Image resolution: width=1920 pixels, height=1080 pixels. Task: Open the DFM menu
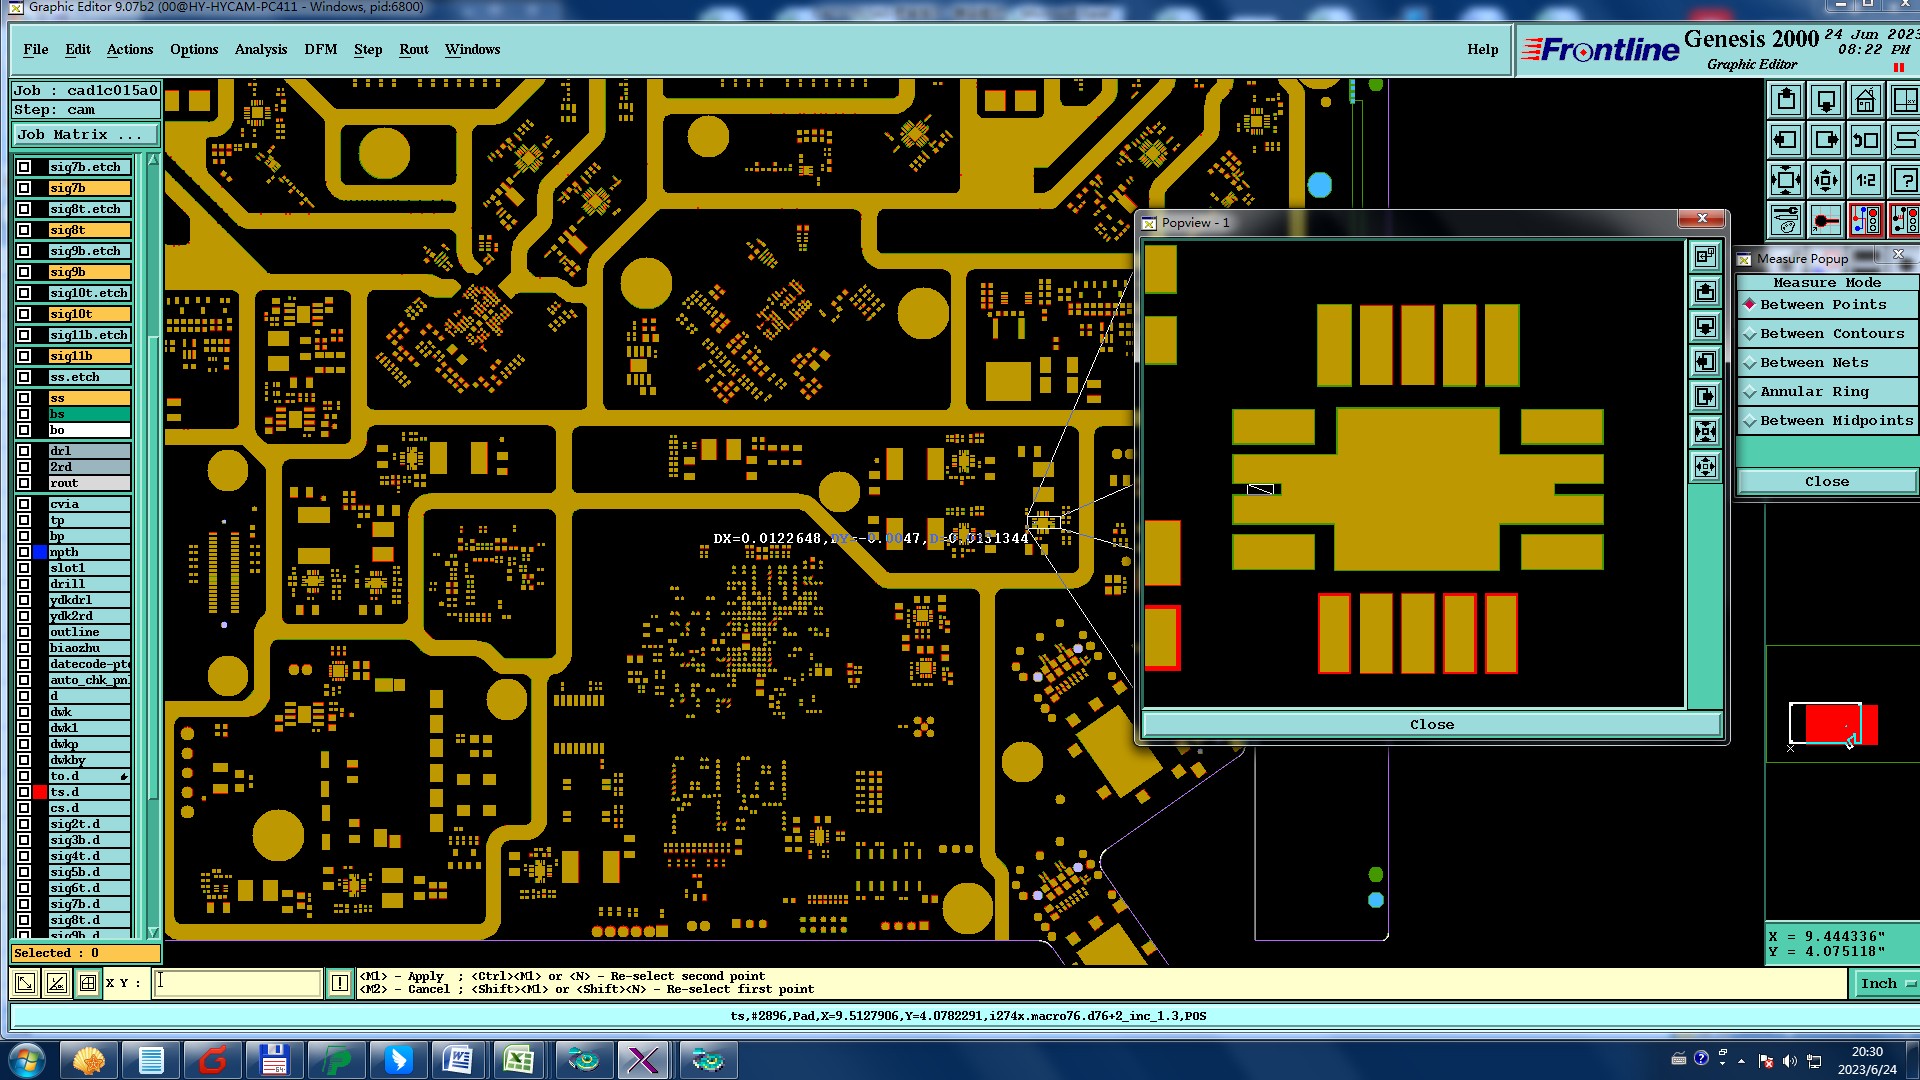tap(320, 49)
